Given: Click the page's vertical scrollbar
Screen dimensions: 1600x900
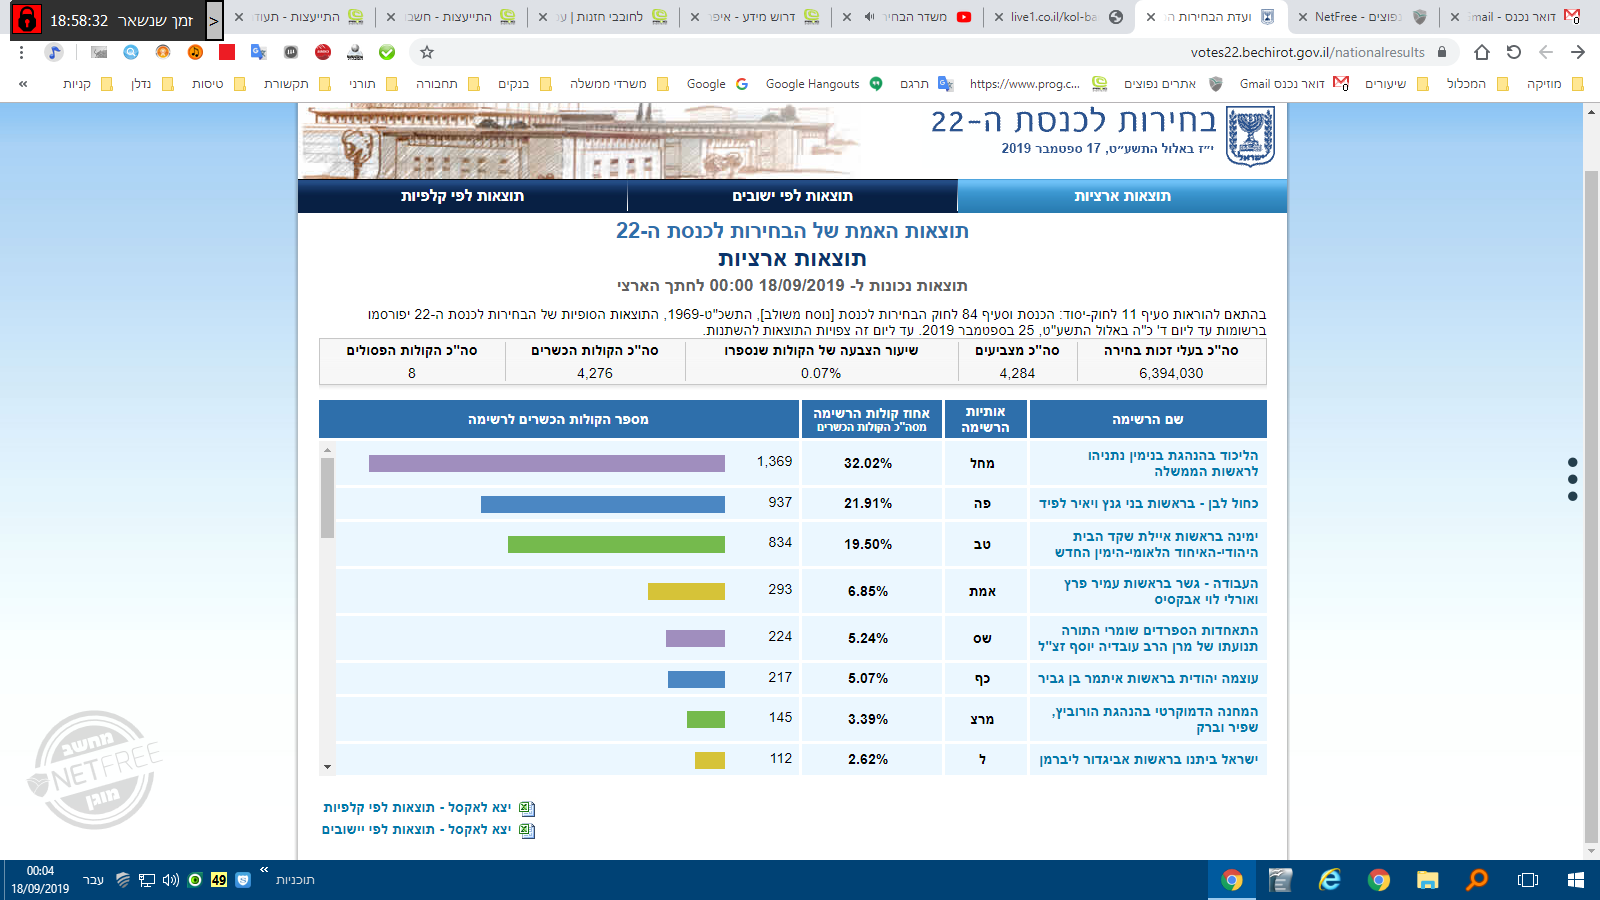Looking at the screenshot, I should coord(1591,507).
